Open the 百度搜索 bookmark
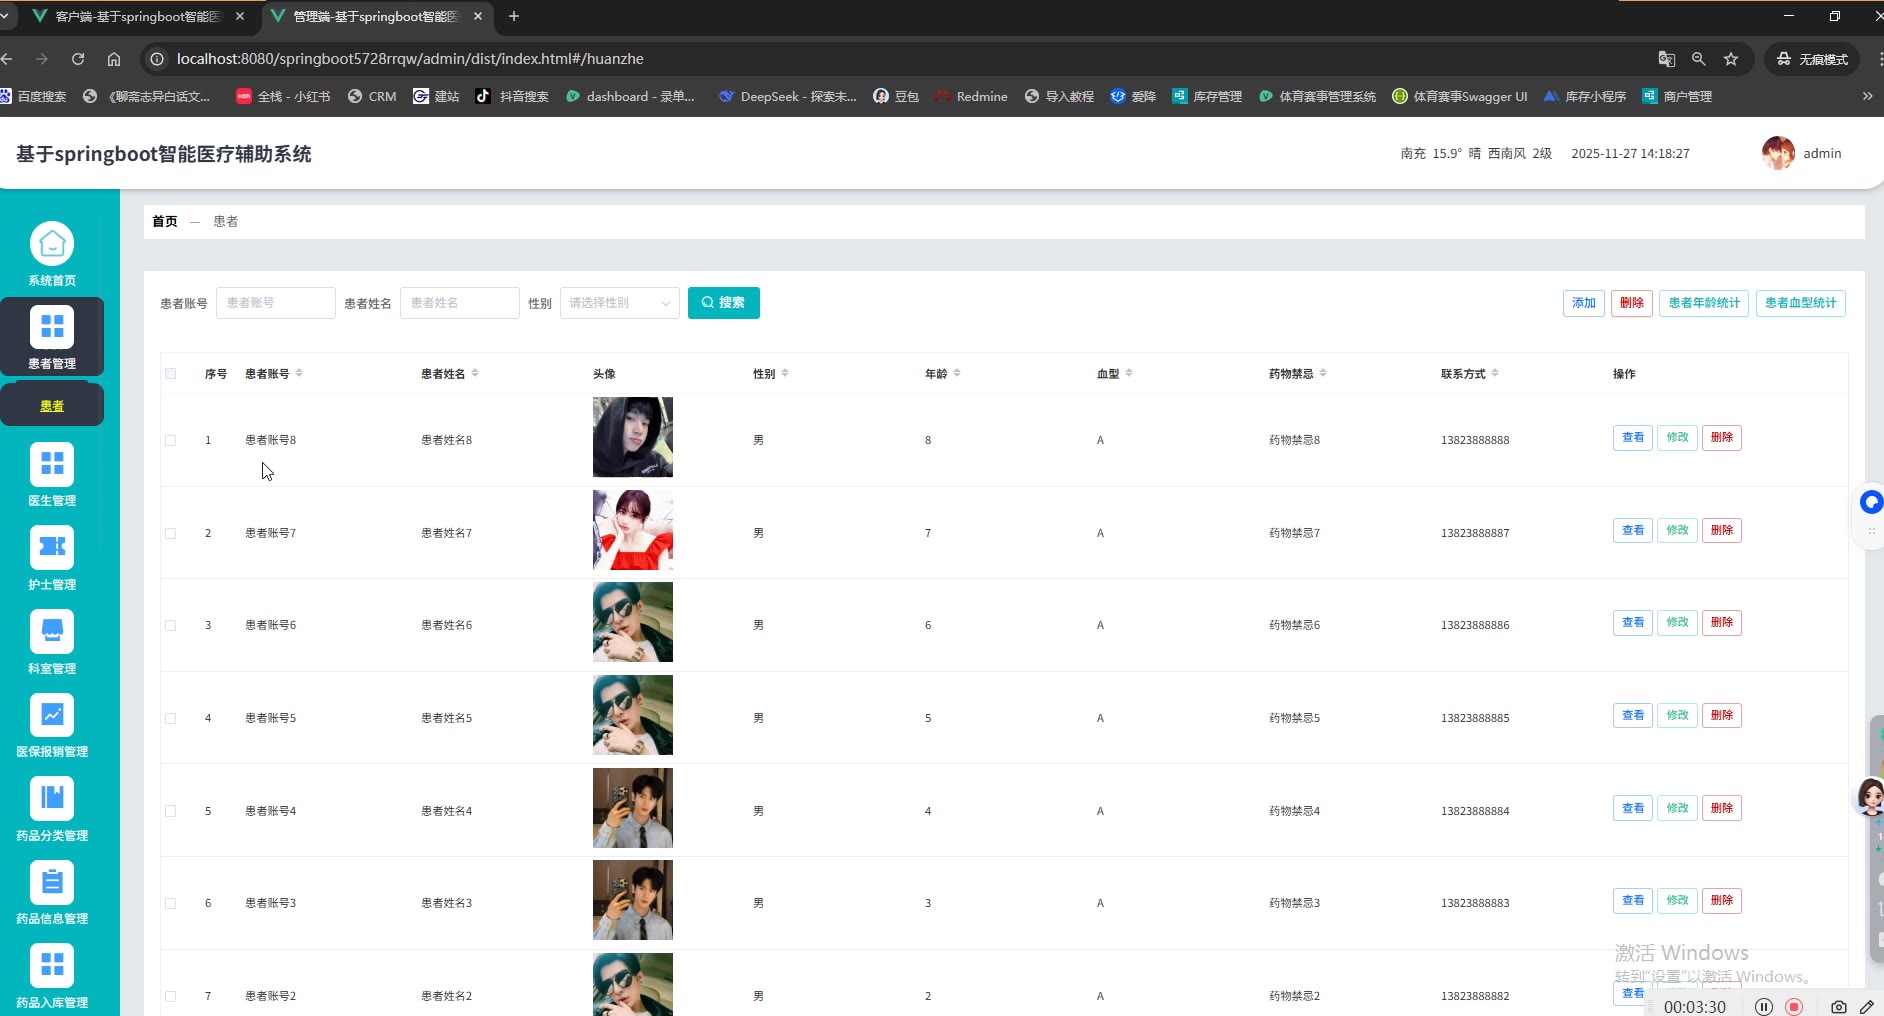The image size is (1884, 1016). [x=34, y=97]
